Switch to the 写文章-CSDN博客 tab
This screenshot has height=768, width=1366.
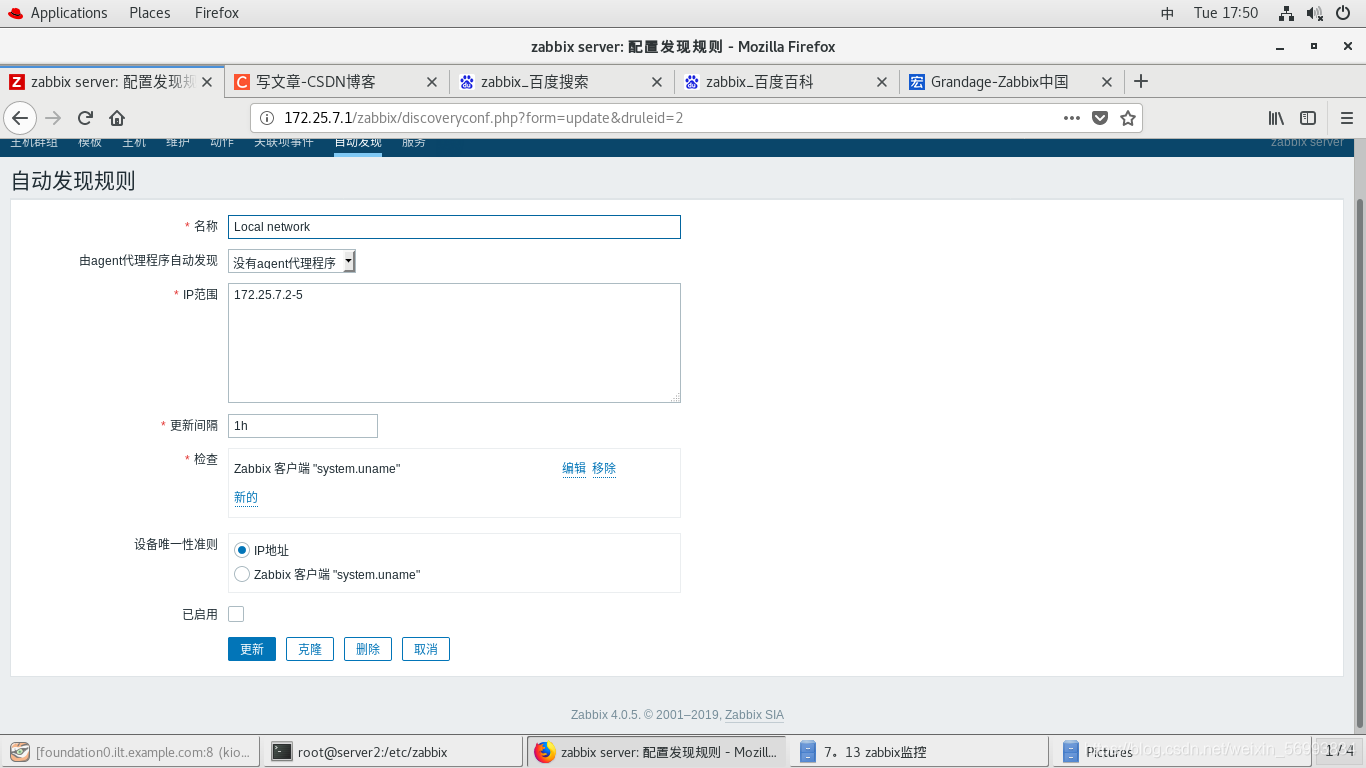click(x=337, y=82)
